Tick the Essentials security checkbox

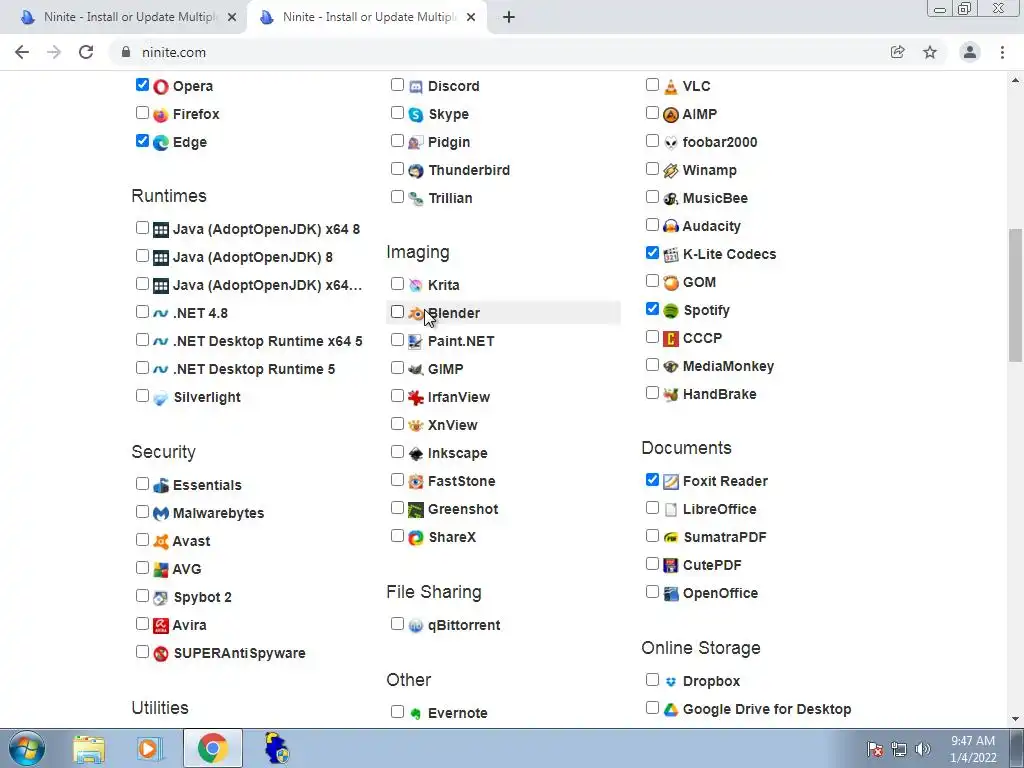pyautogui.click(x=142, y=484)
